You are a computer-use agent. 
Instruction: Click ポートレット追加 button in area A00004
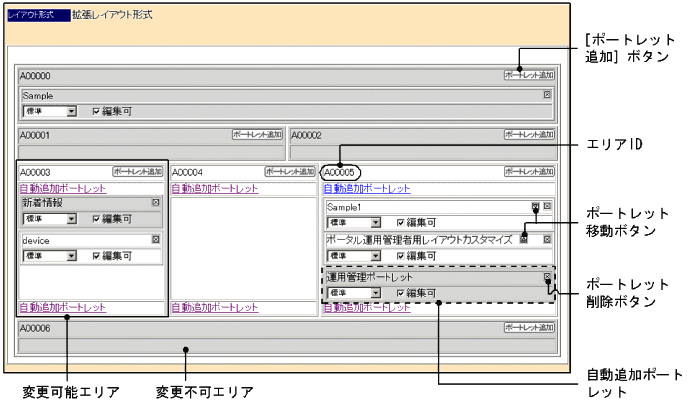click(290, 172)
